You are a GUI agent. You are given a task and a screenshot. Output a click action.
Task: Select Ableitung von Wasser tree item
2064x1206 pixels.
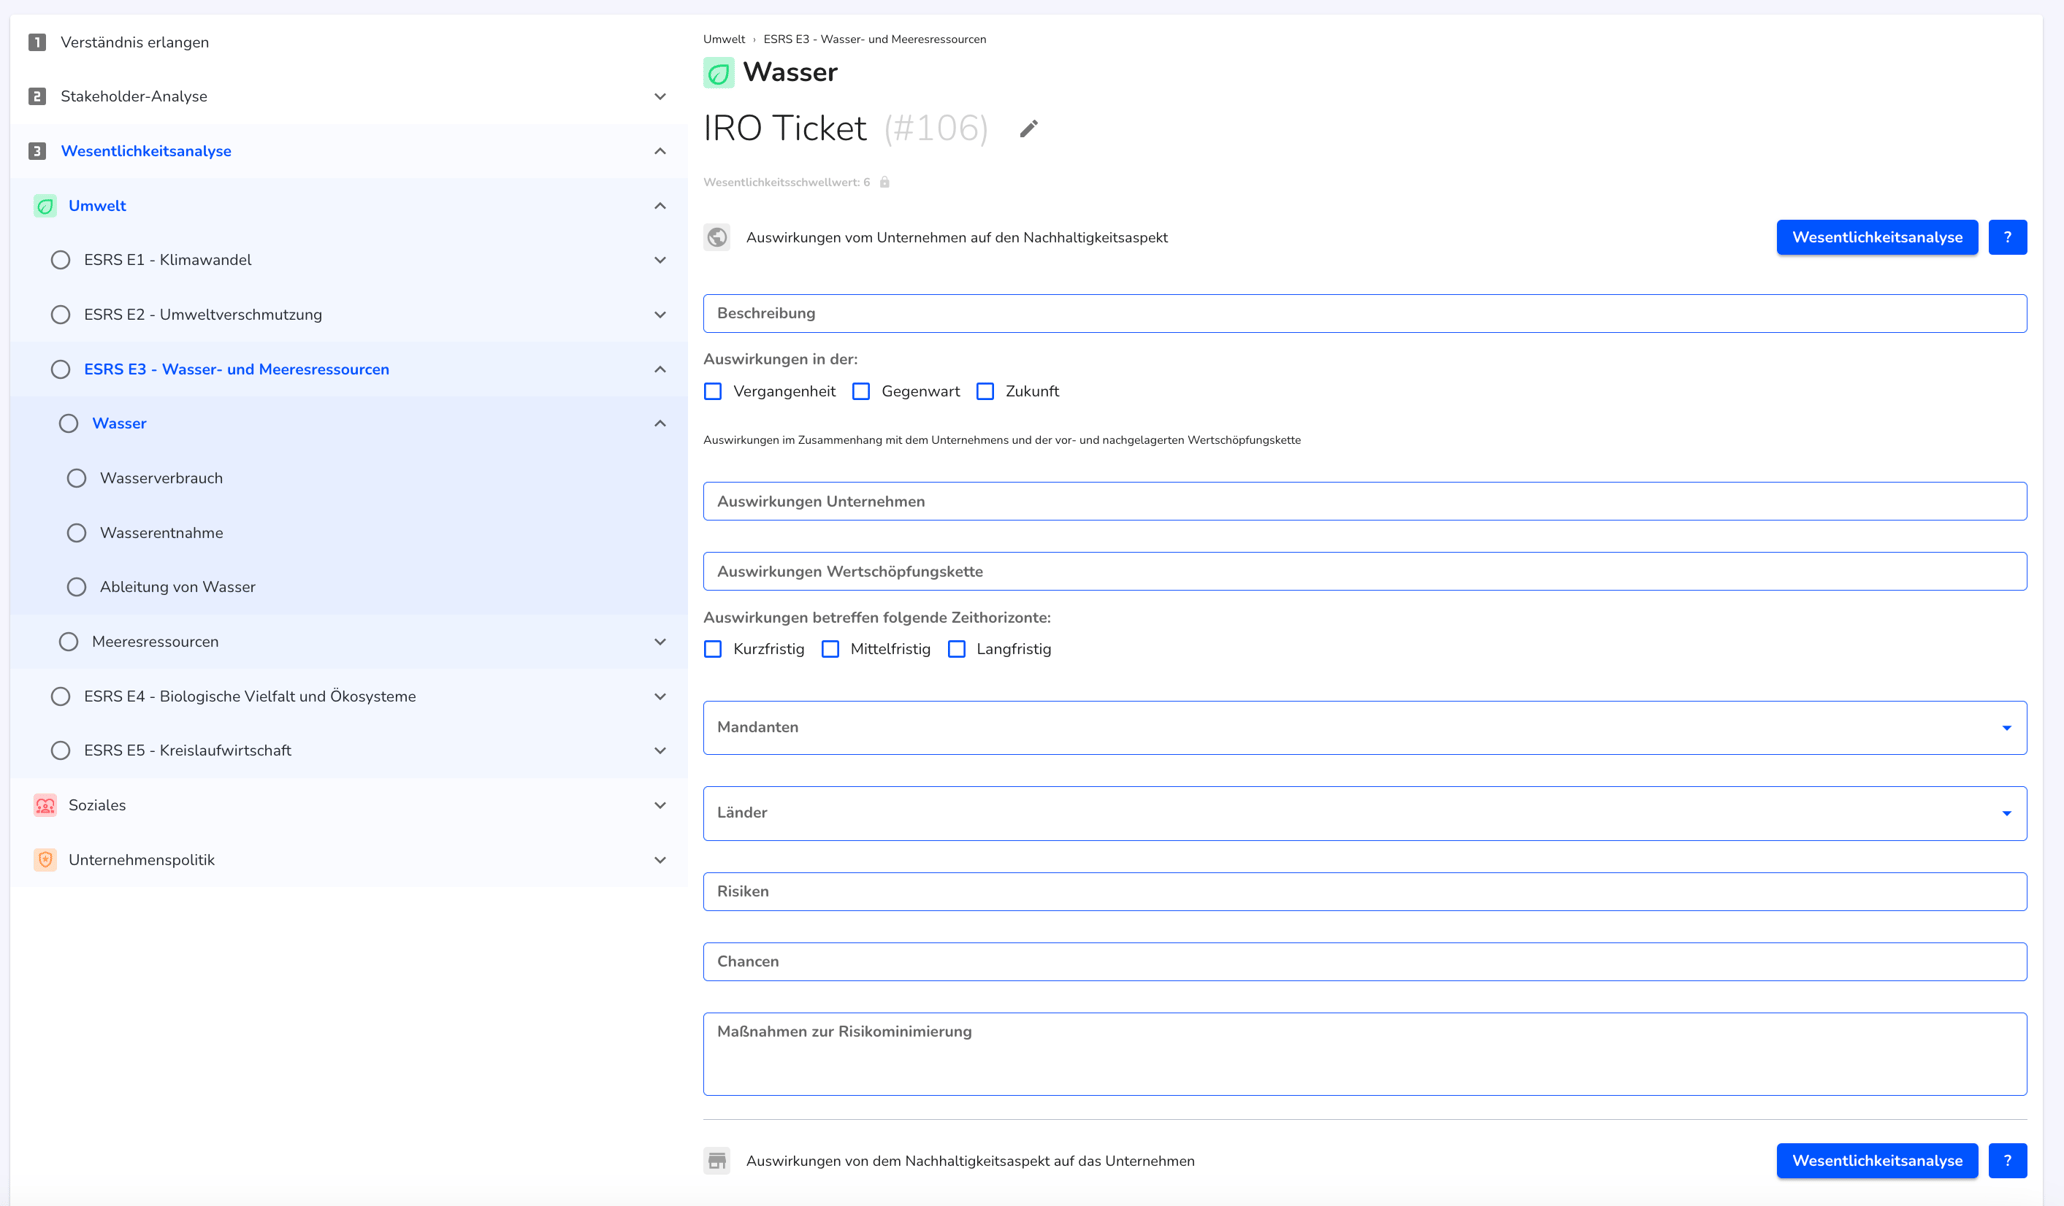[x=177, y=587]
